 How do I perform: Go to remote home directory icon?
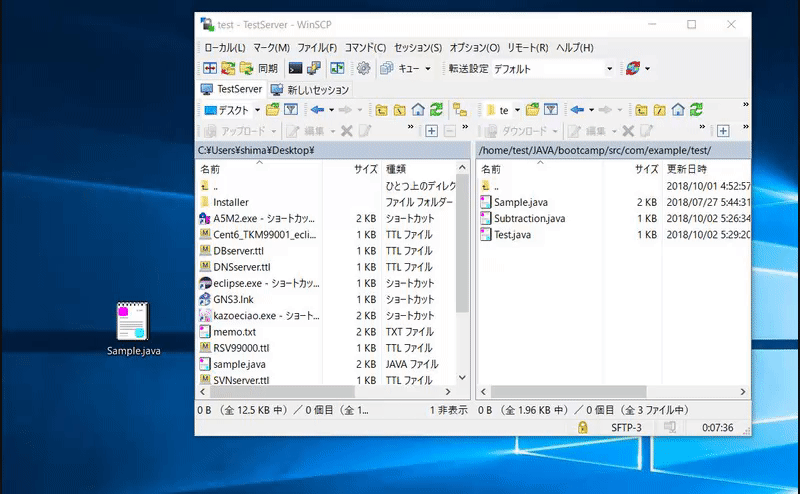[x=678, y=110]
